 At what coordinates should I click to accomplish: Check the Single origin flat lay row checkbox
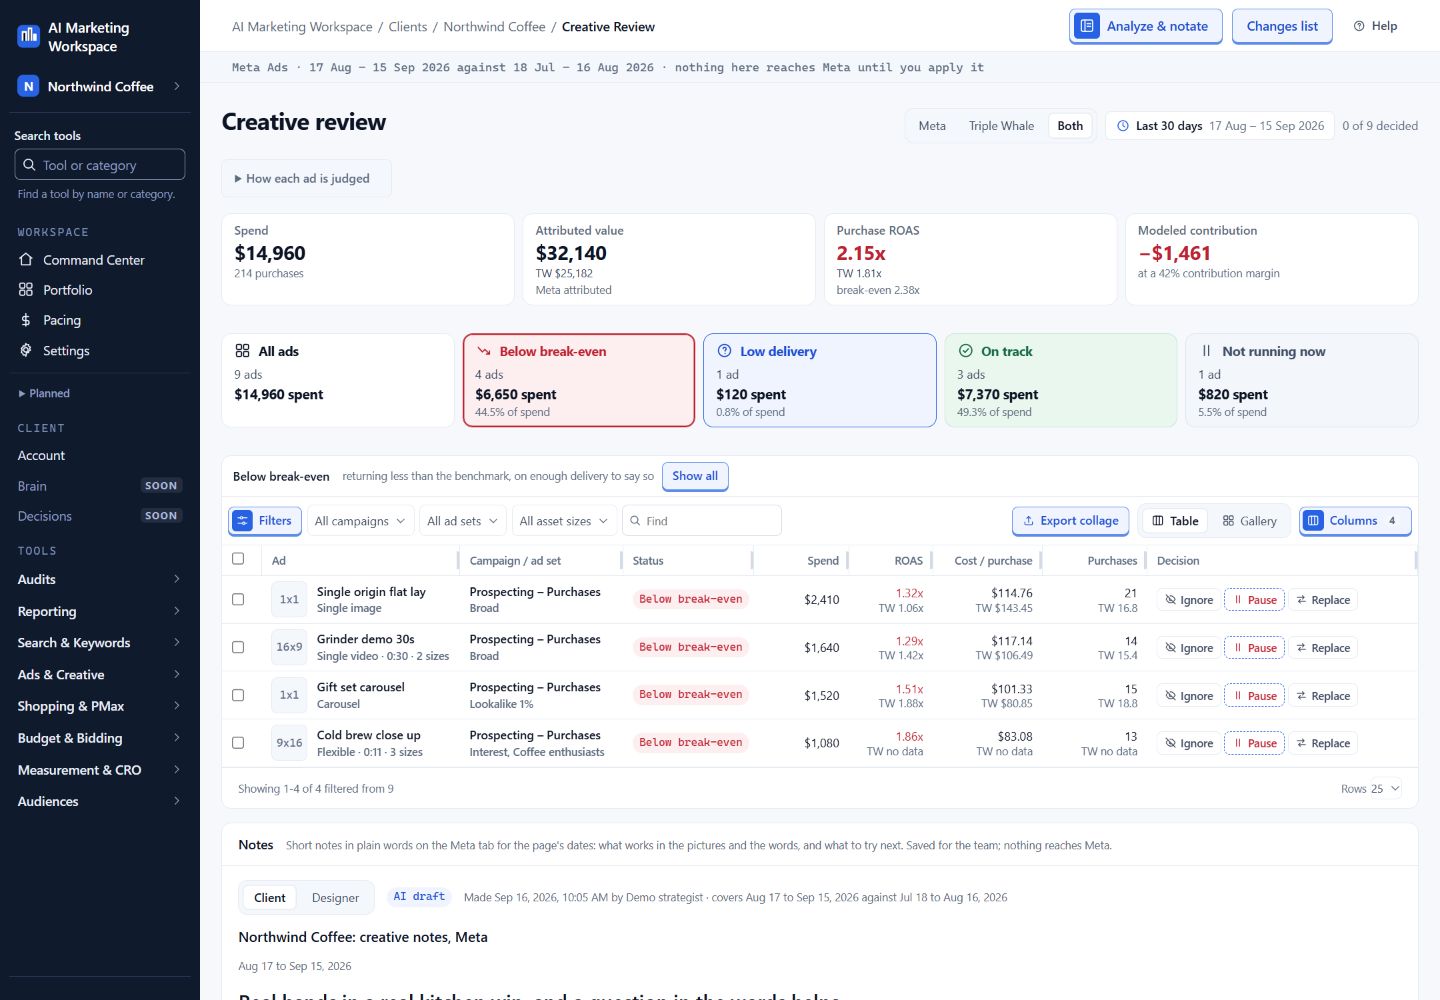(238, 599)
